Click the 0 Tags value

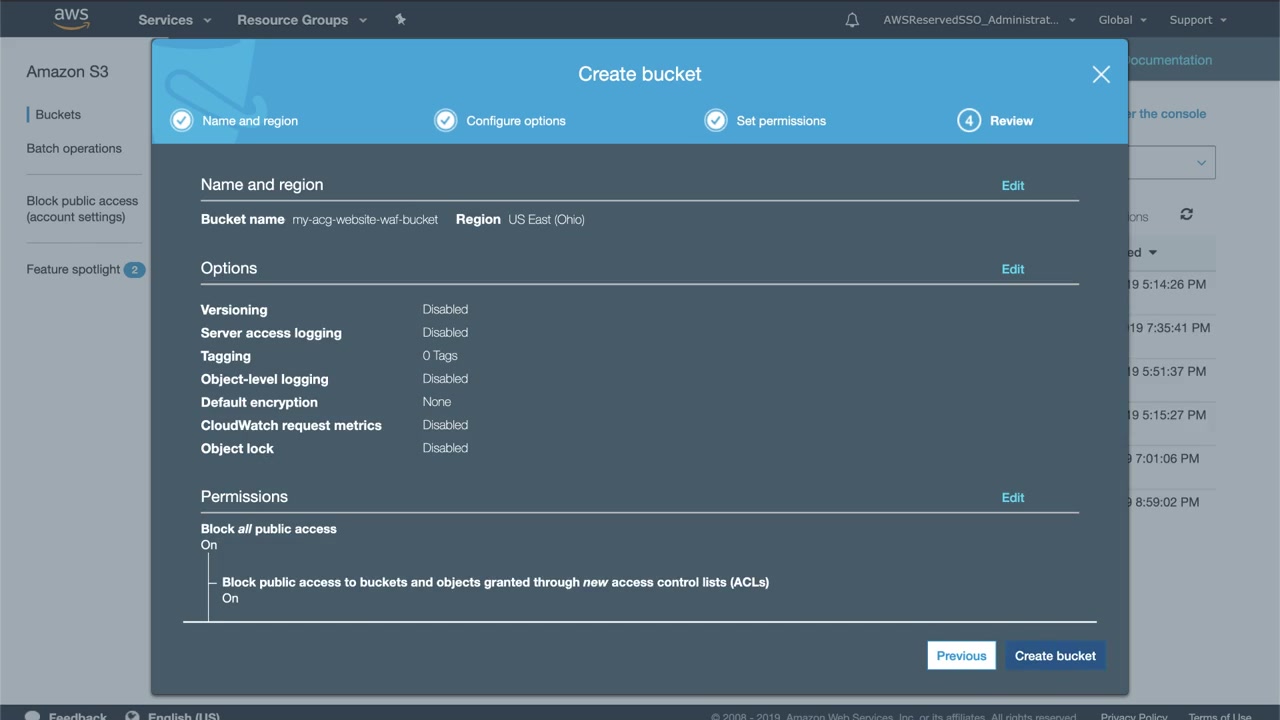point(440,356)
